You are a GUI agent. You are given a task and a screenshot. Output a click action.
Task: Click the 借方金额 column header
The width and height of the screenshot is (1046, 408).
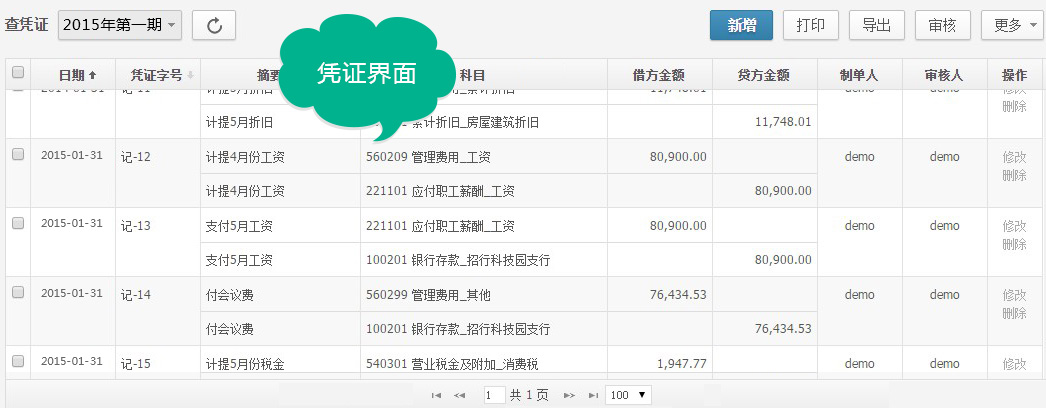tap(659, 75)
